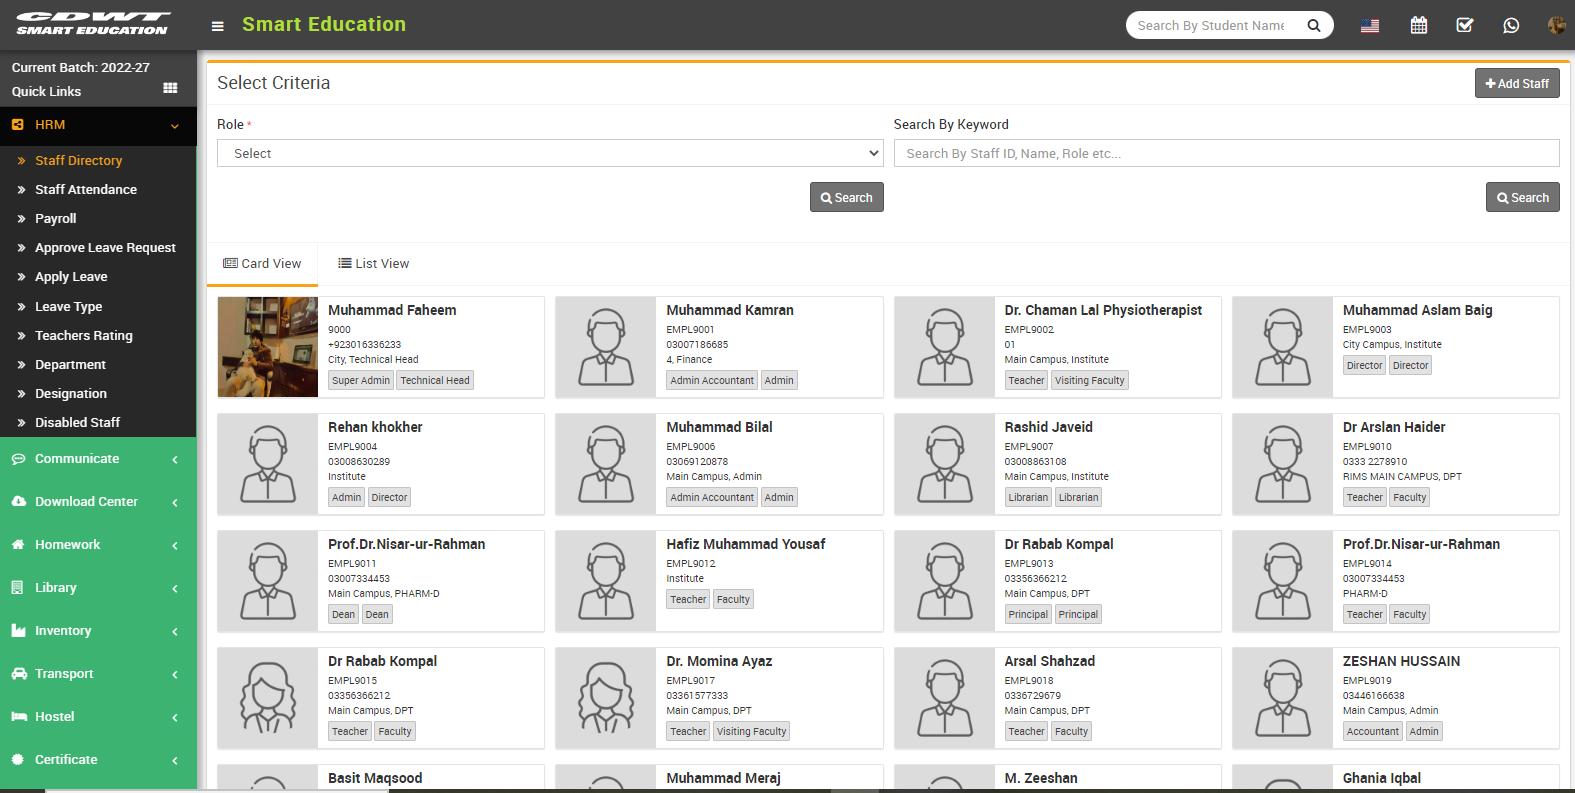Open the language flag icon

pos(1370,26)
